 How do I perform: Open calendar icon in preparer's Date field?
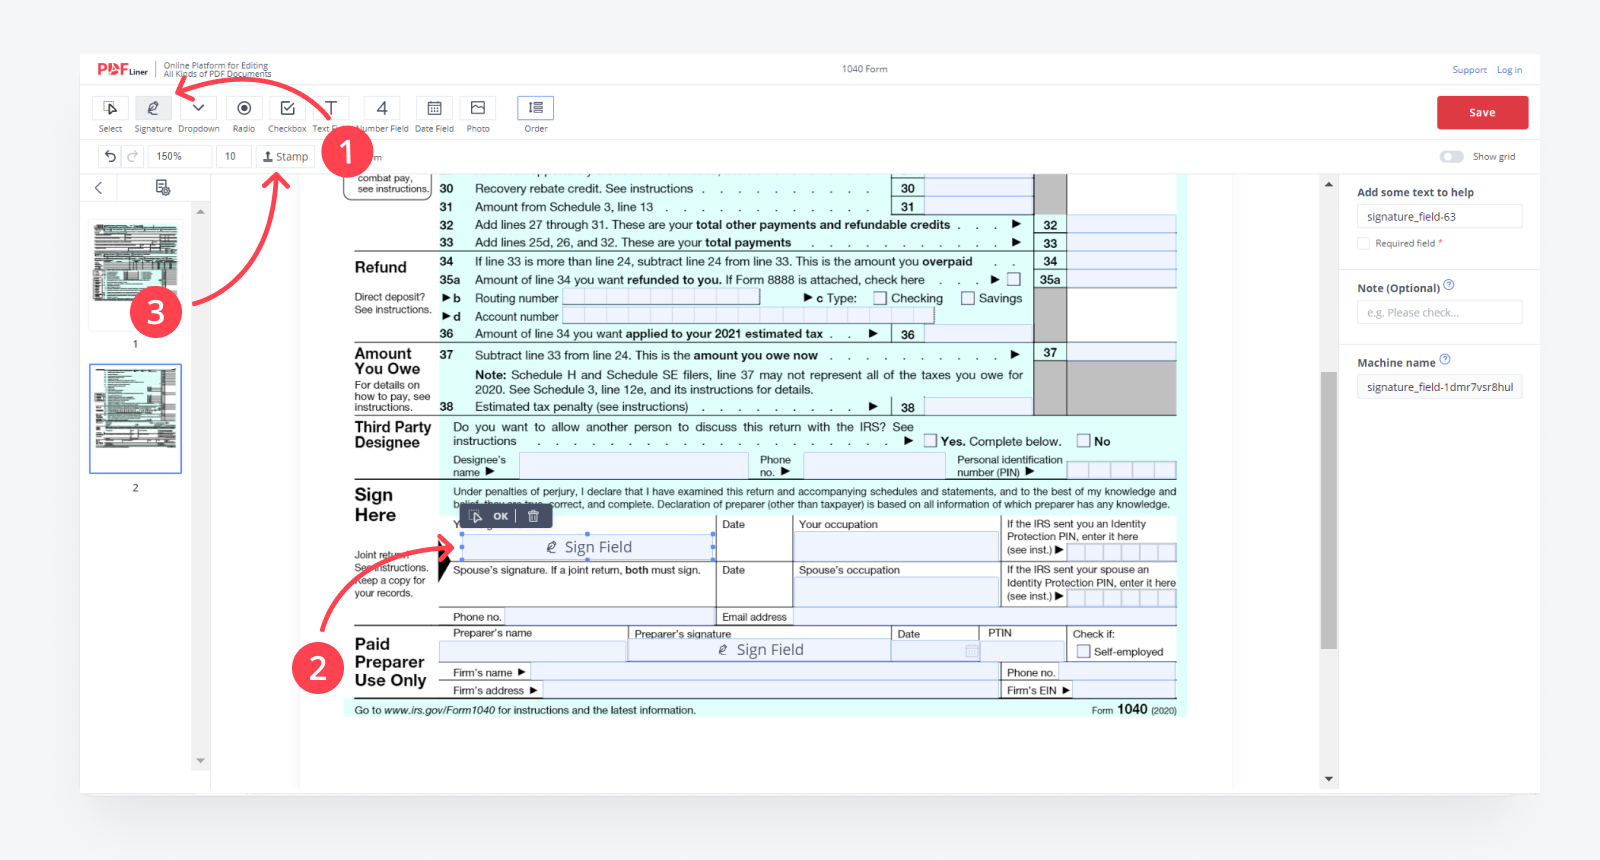click(x=971, y=651)
